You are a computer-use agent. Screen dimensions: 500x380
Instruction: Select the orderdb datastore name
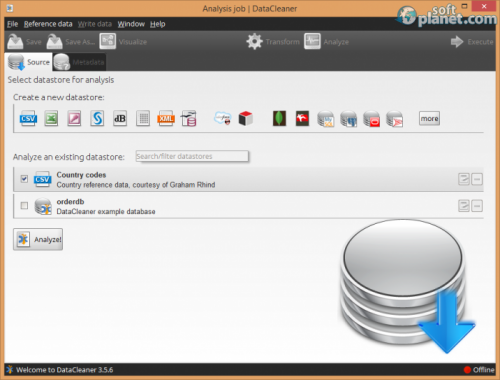(x=70, y=201)
